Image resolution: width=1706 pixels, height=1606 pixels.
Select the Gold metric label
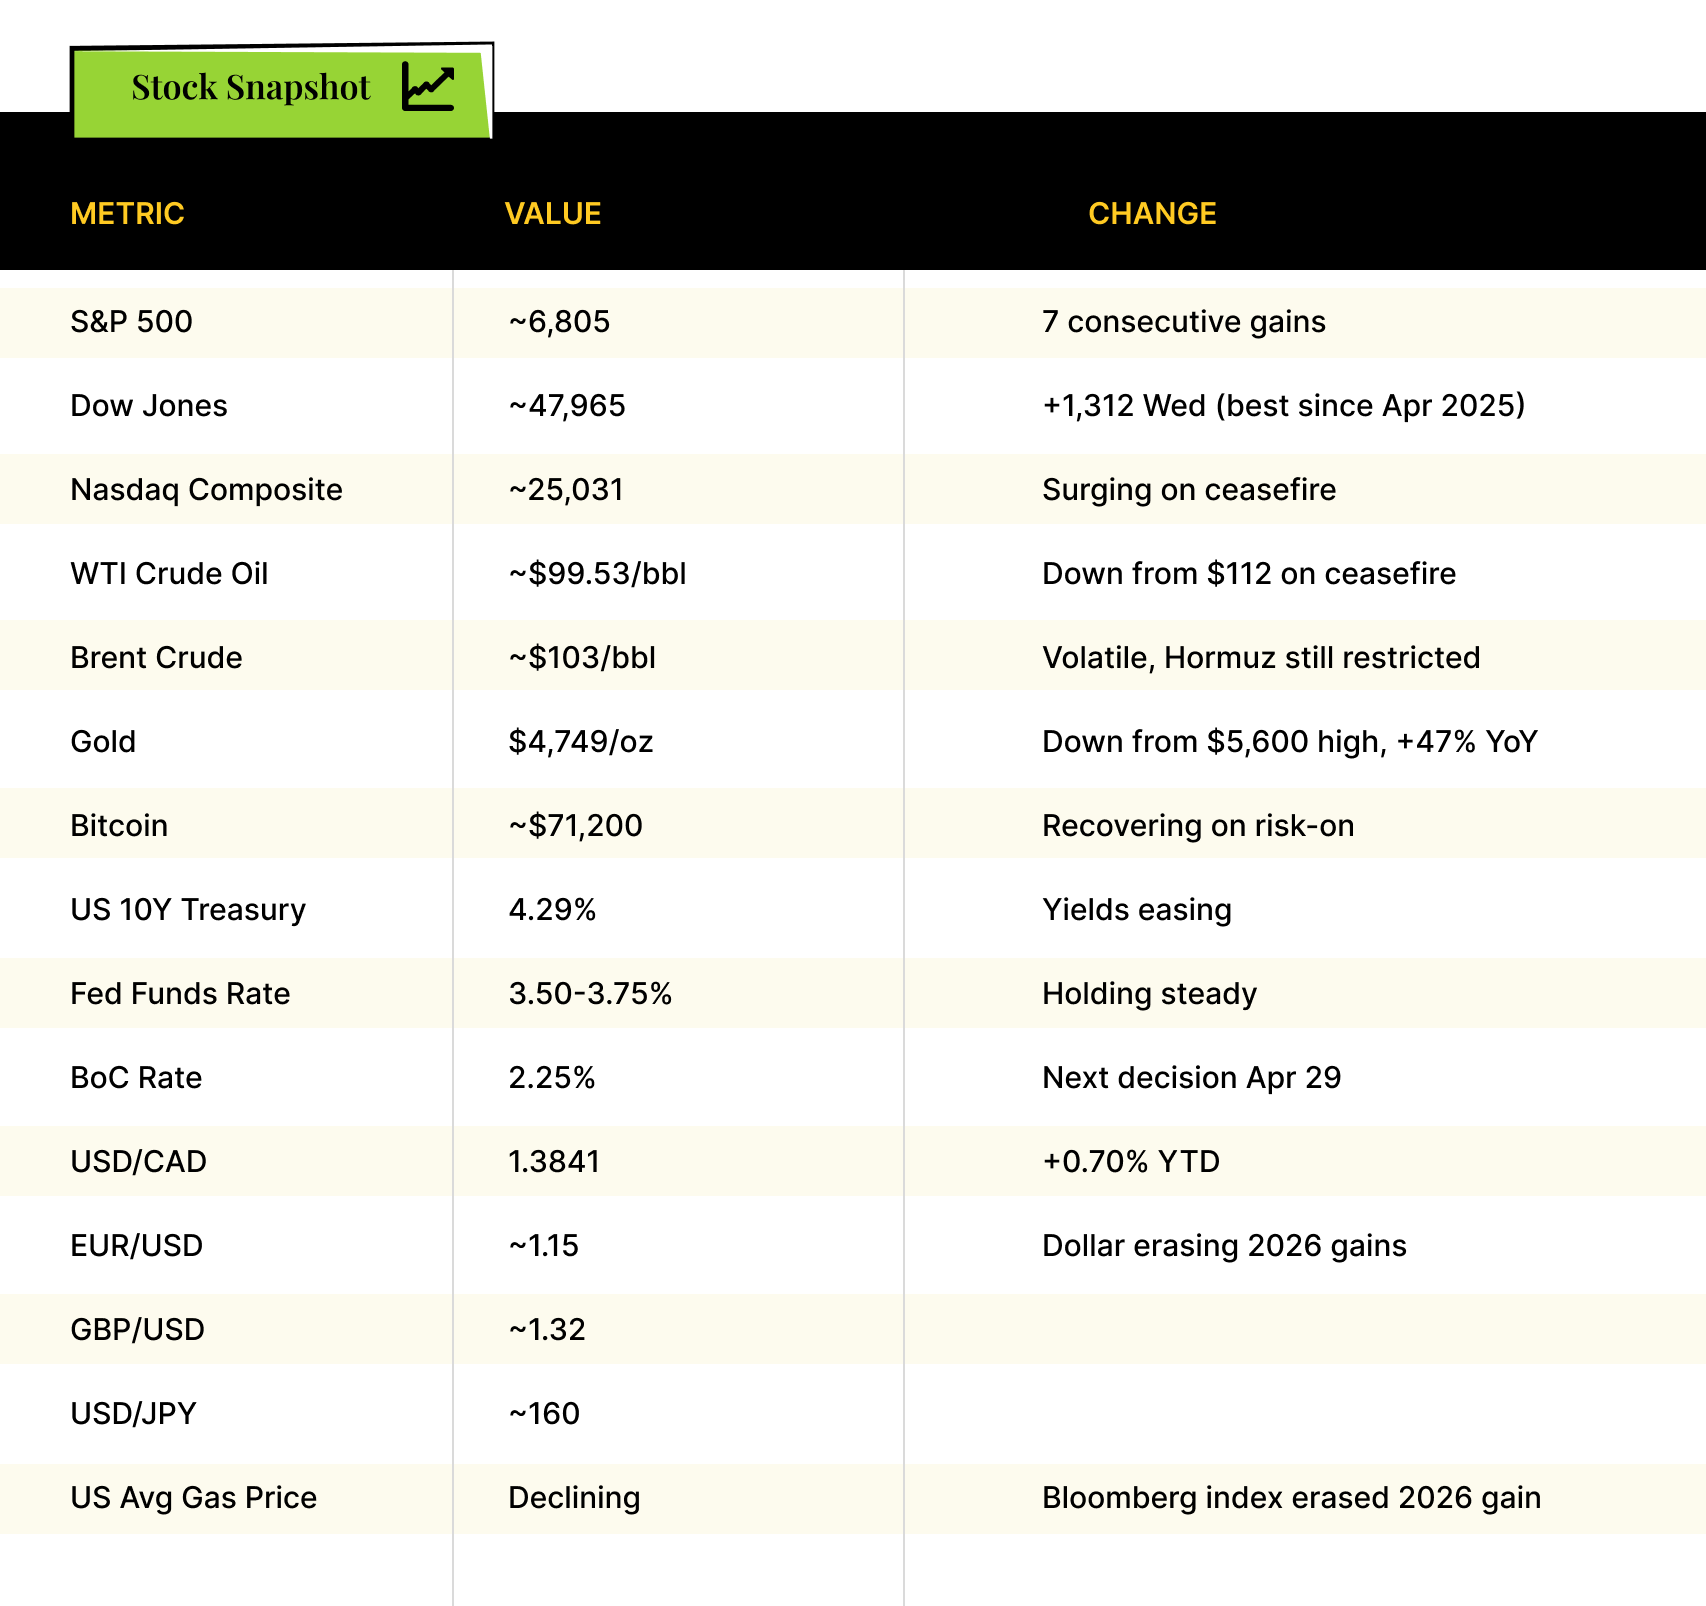click(103, 742)
